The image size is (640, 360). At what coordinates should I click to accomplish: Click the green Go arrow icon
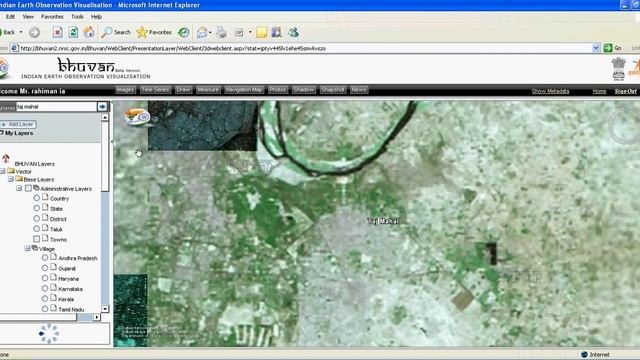[608, 48]
